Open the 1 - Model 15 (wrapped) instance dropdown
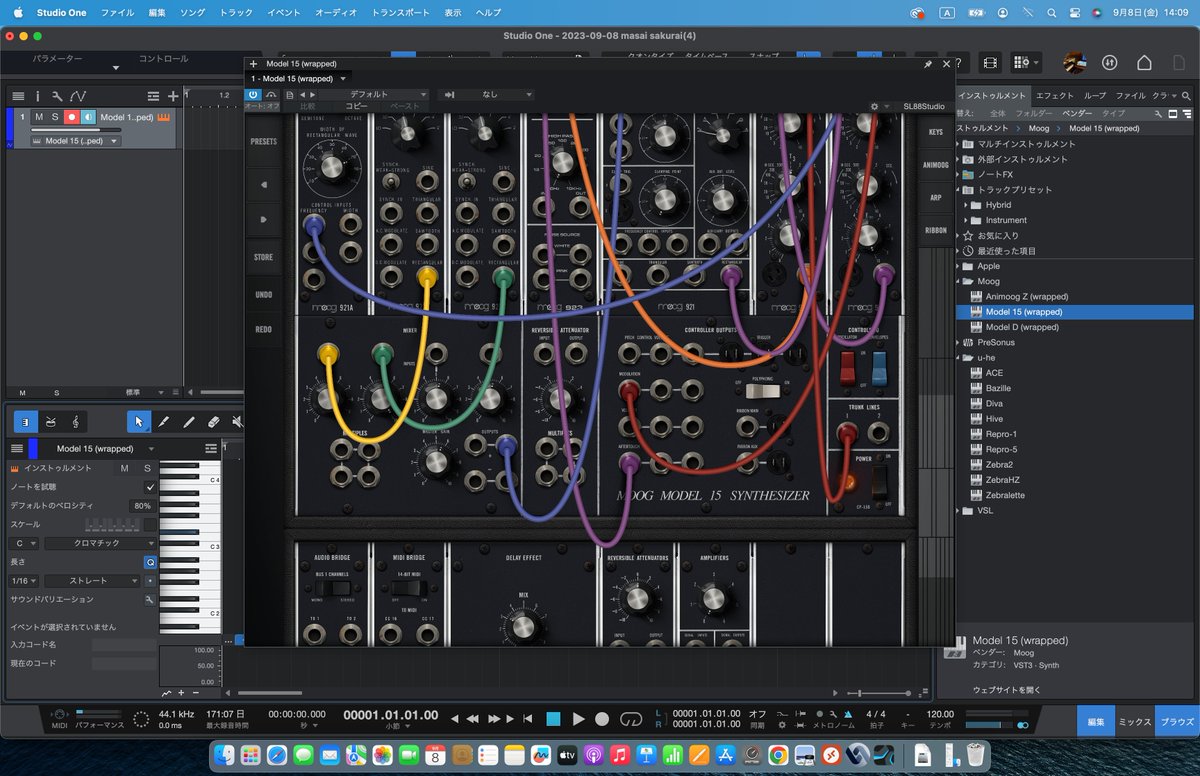Screen dimensions: 1200x776 point(300,78)
